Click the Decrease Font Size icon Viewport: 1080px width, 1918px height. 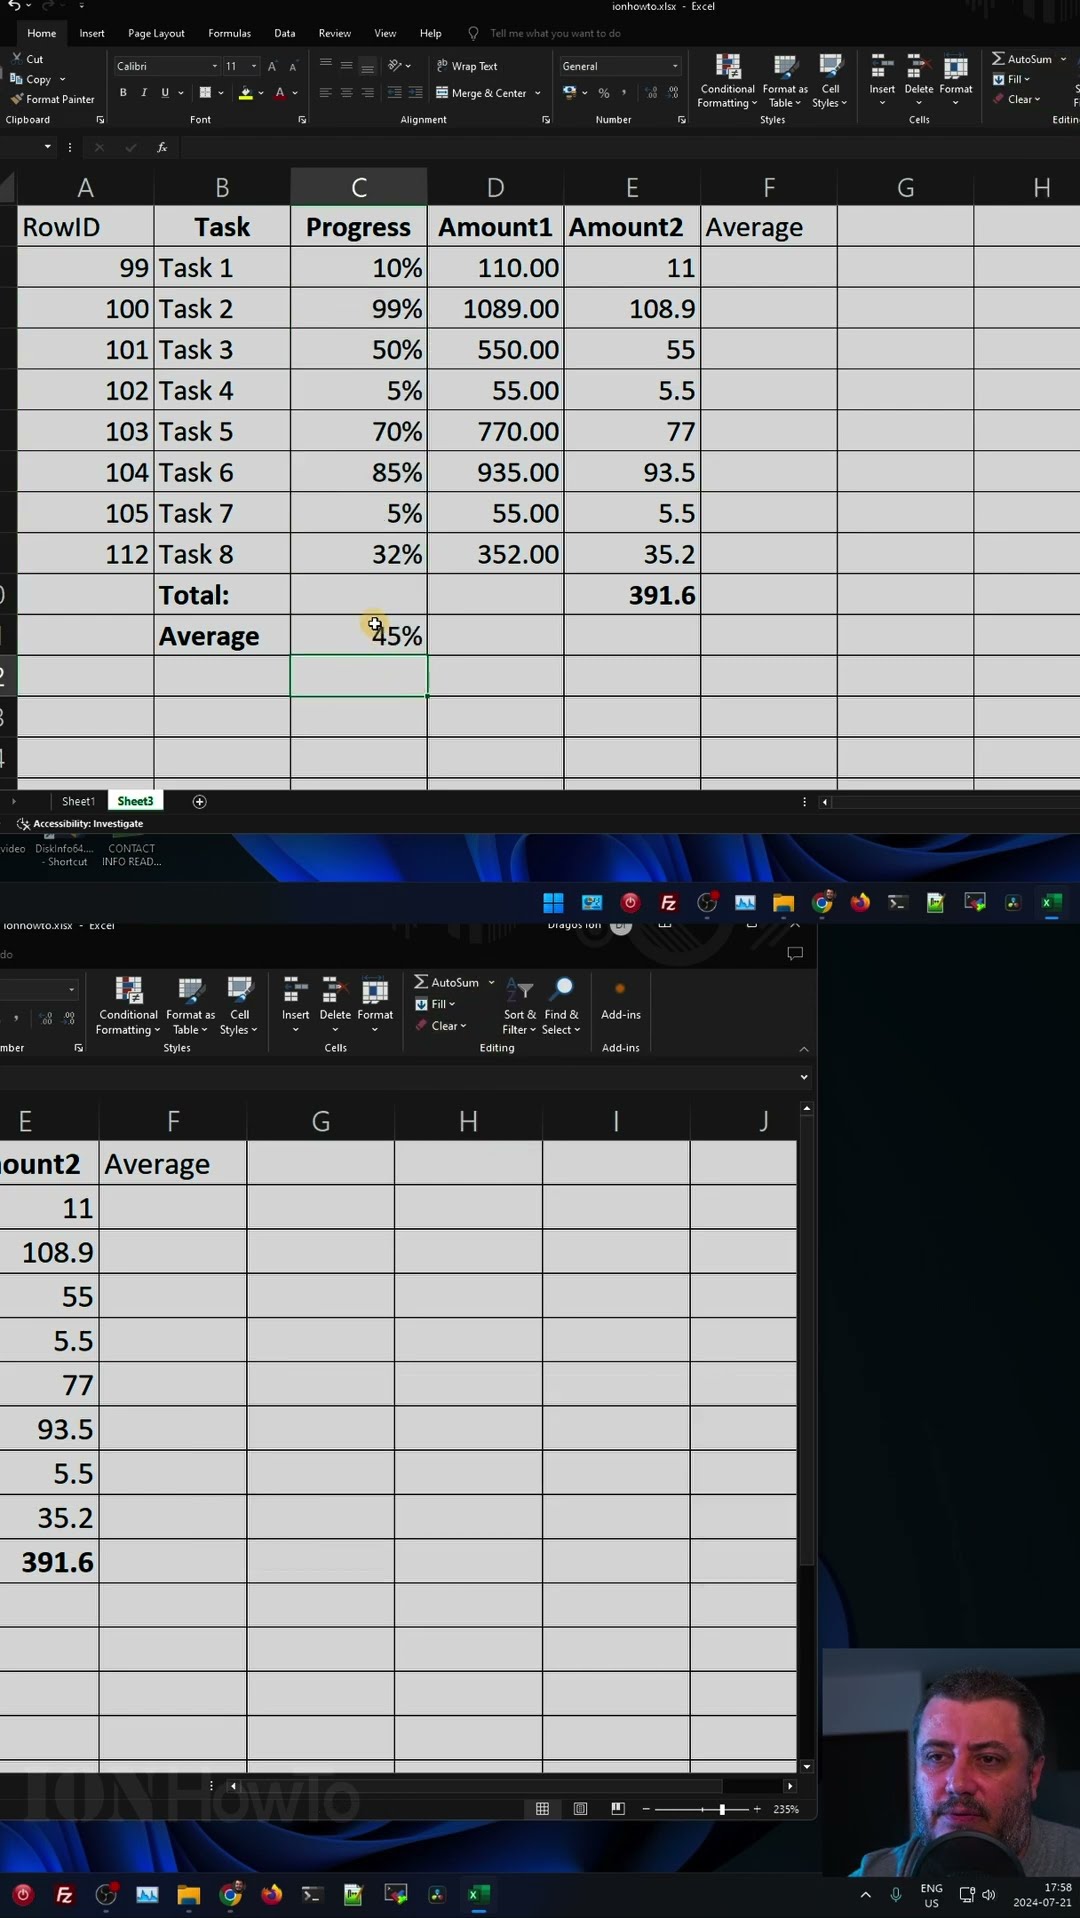(293, 66)
